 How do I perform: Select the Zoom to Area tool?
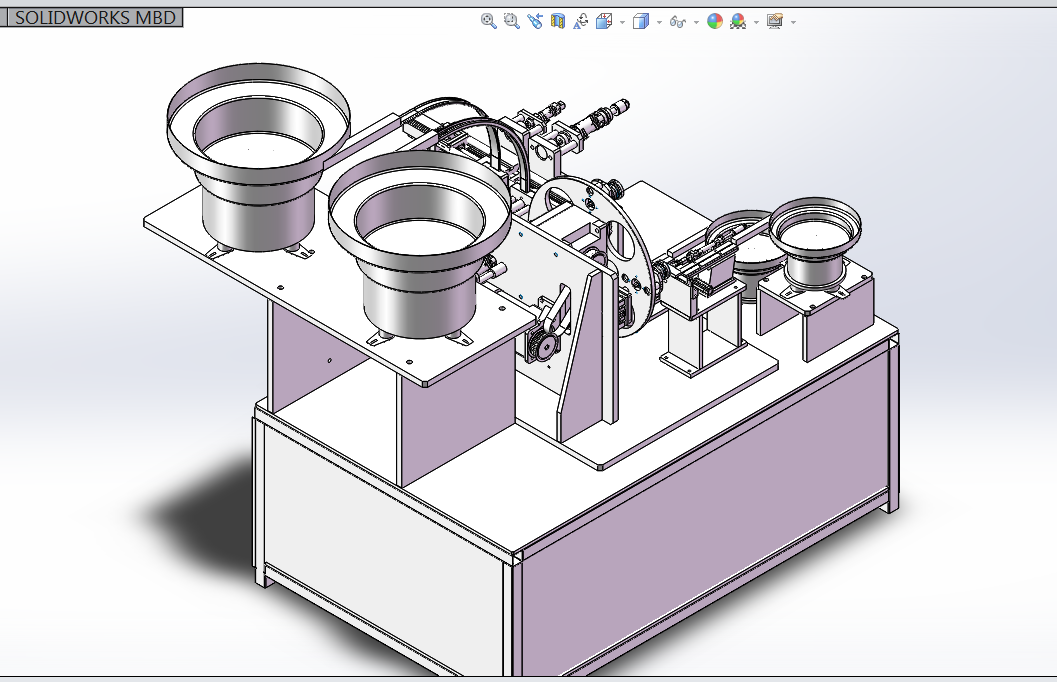[x=512, y=22]
